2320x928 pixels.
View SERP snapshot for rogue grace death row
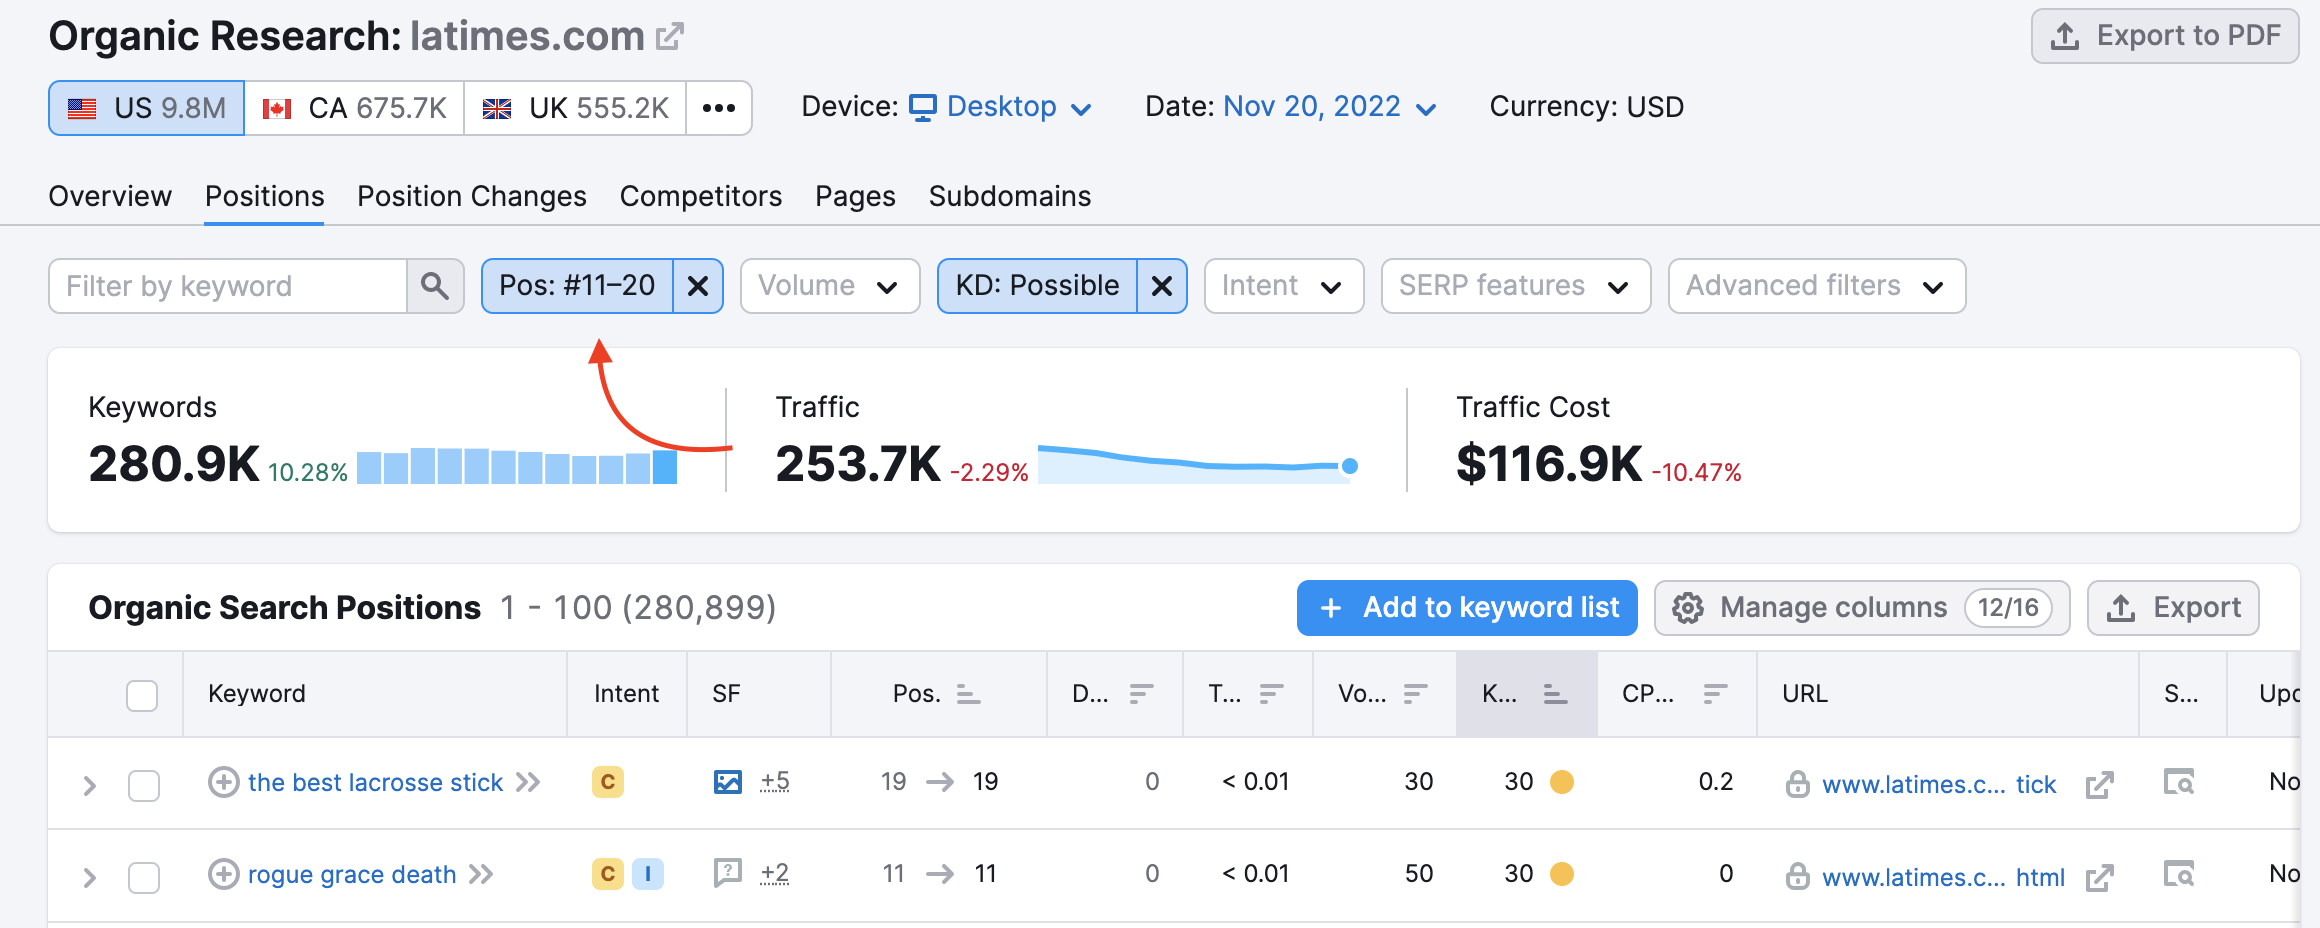(2179, 874)
